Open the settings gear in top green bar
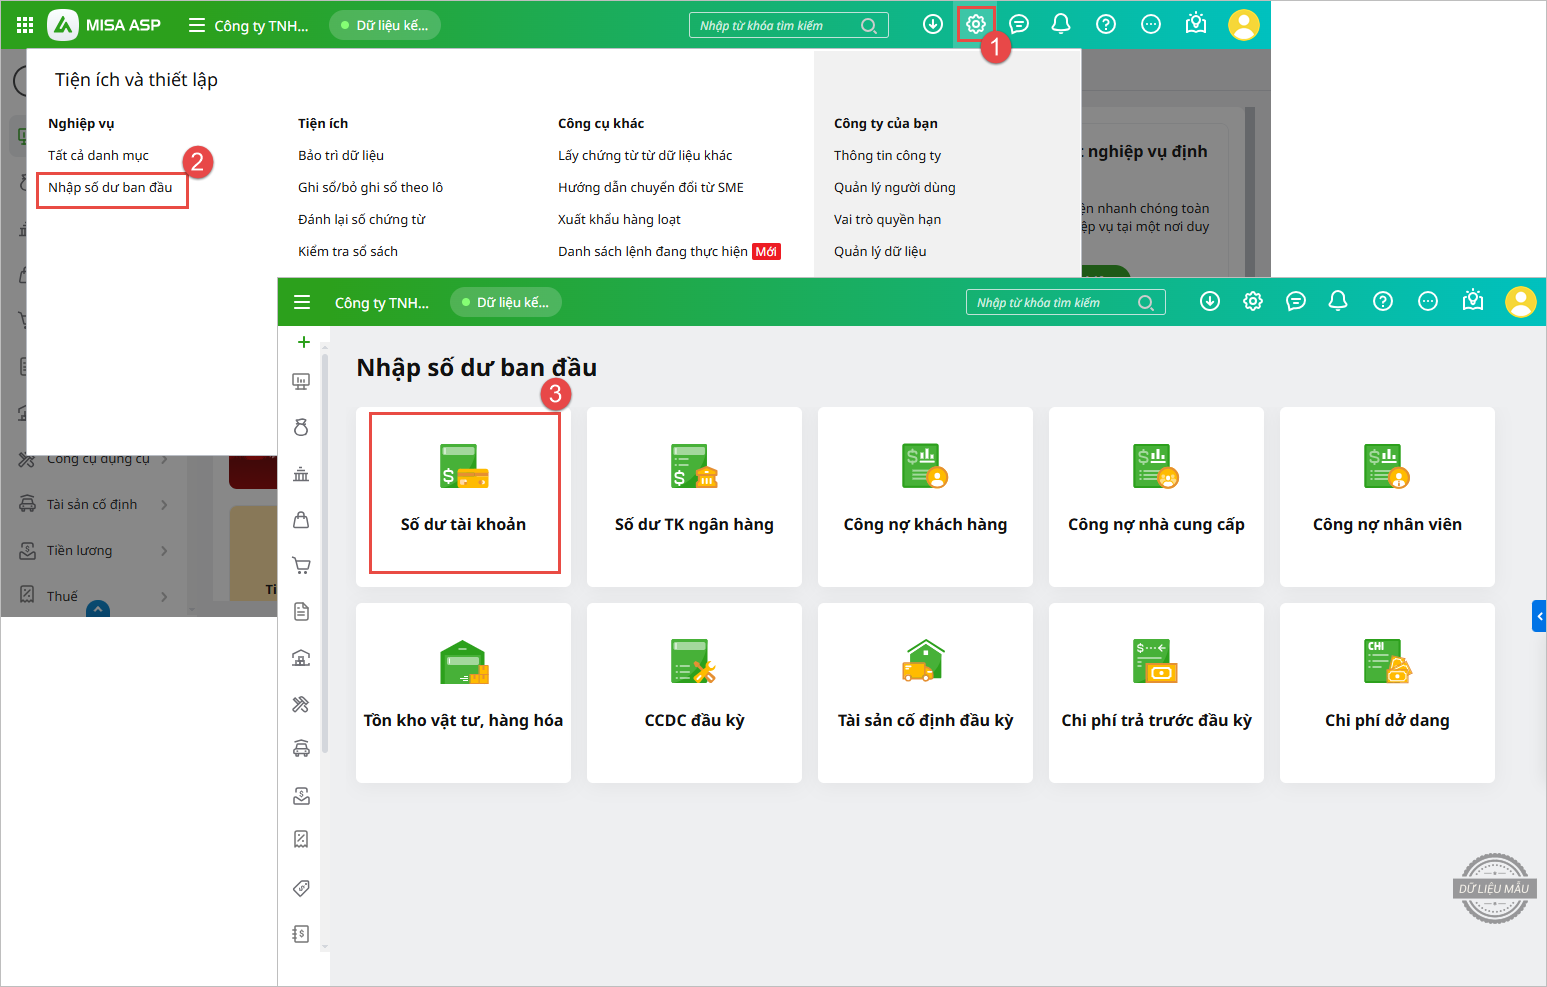 [x=975, y=24]
